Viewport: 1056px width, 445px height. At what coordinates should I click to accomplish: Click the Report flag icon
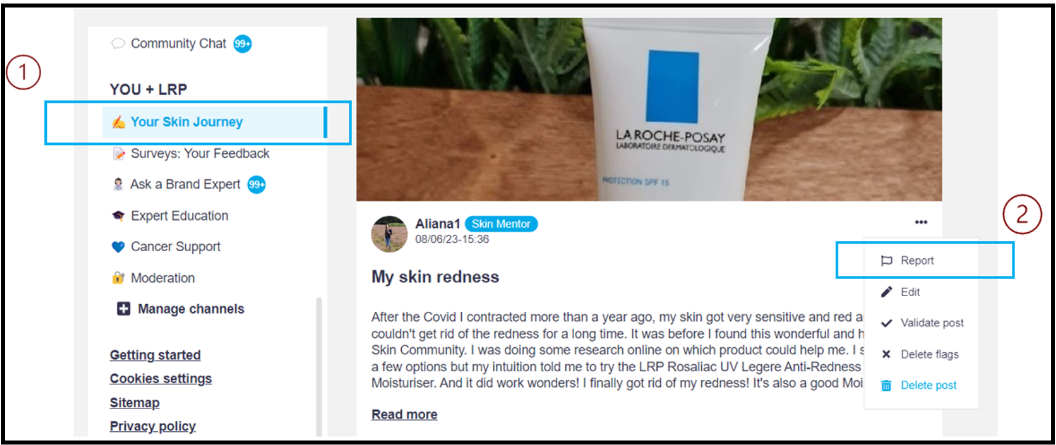tap(886, 261)
